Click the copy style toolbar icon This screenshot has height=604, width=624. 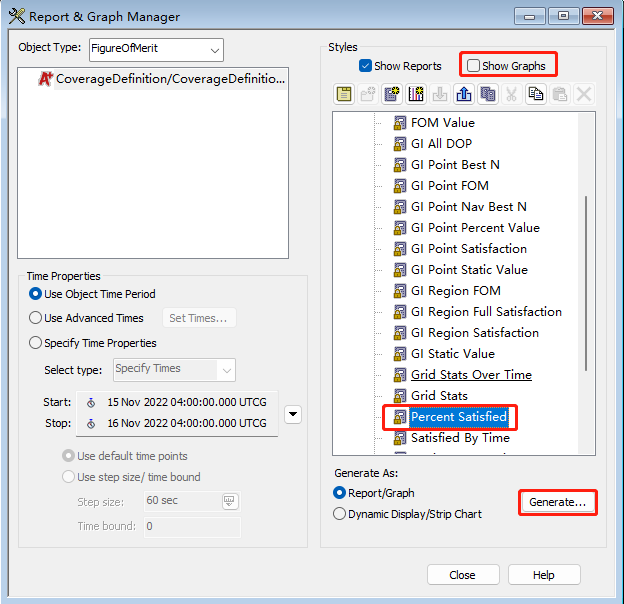tap(536, 94)
